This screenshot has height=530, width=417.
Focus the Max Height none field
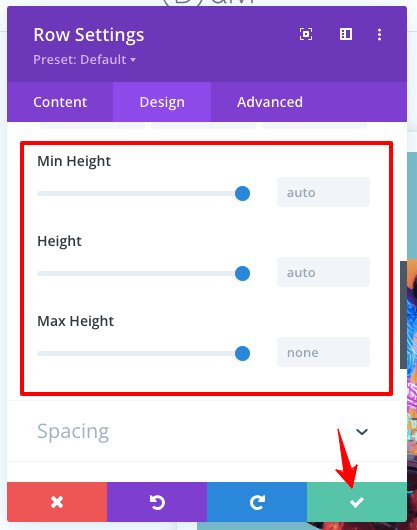pos(323,352)
